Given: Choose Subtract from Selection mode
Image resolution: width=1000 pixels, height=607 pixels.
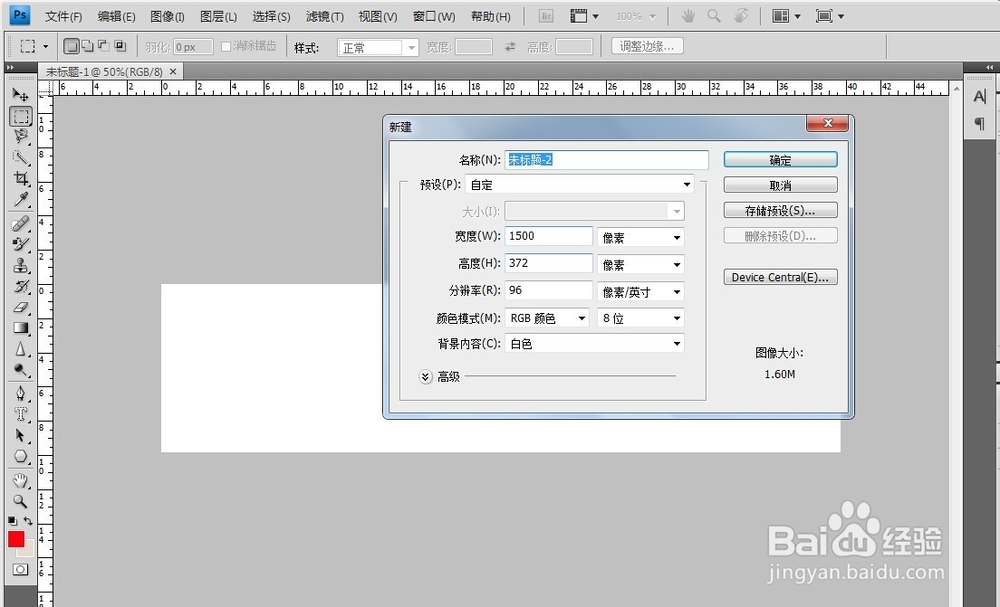Looking at the screenshot, I should point(103,46).
